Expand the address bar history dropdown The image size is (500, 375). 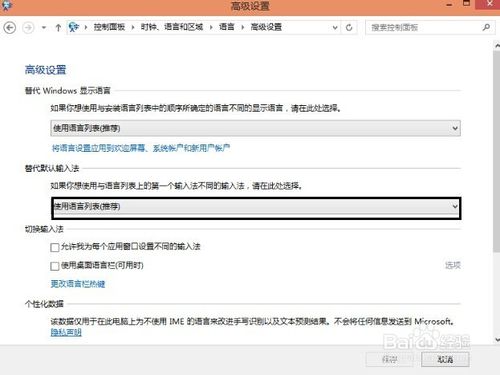tap(335, 28)
